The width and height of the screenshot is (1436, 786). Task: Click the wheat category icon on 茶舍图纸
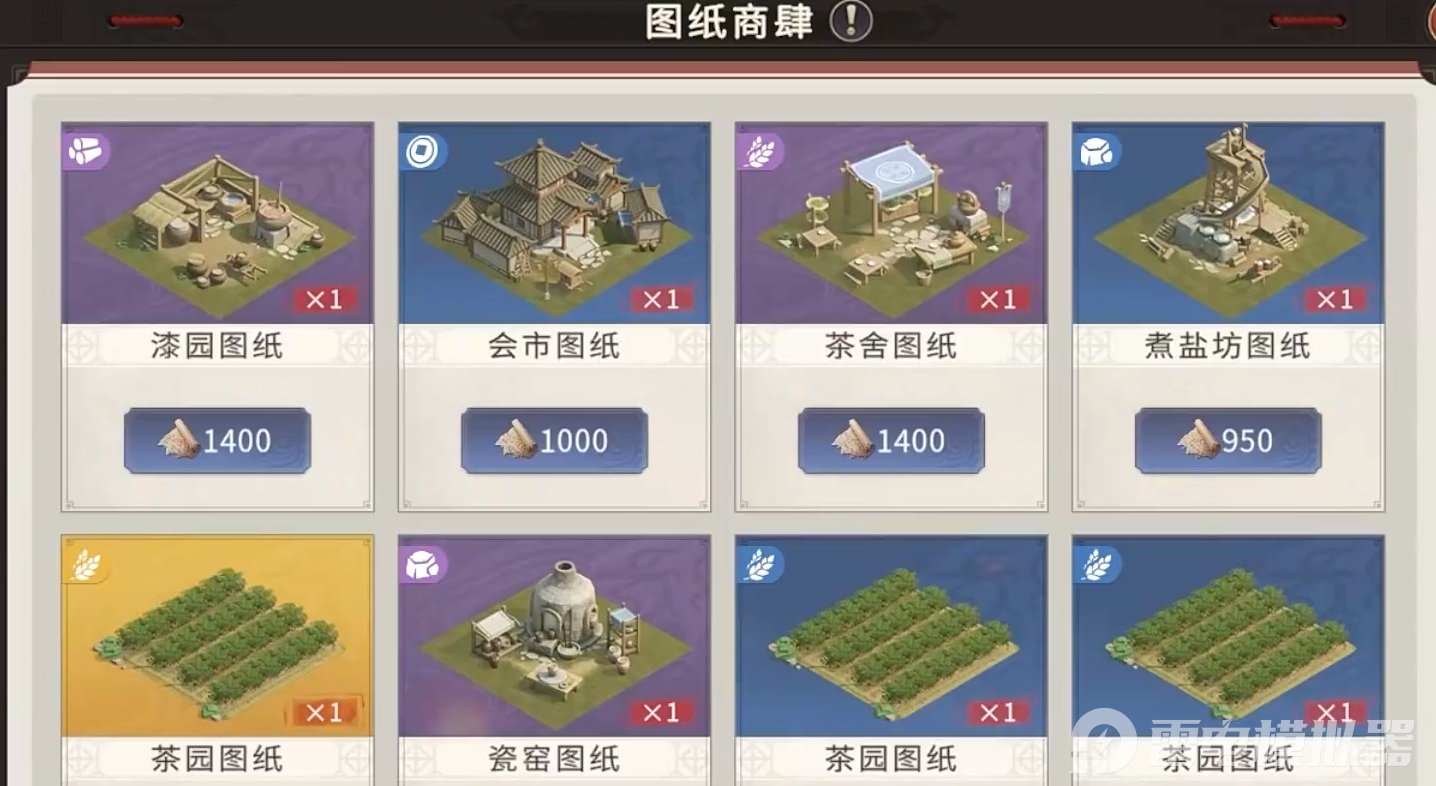tap(761, 151)
